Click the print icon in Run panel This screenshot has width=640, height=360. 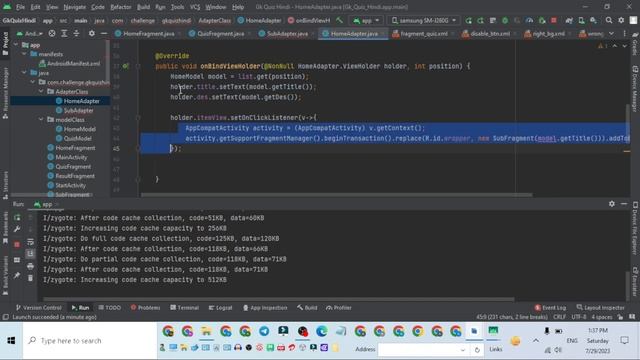pyautogui.click(x=30, y=266)
